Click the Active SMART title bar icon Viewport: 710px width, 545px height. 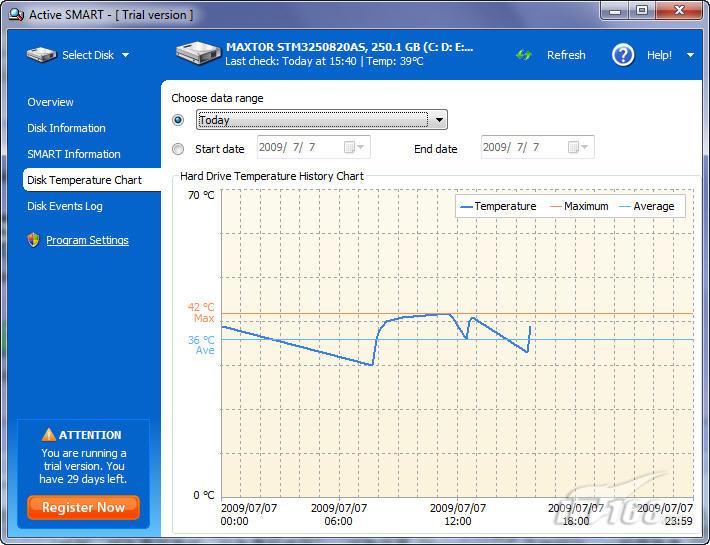click(x=16, y=14)
